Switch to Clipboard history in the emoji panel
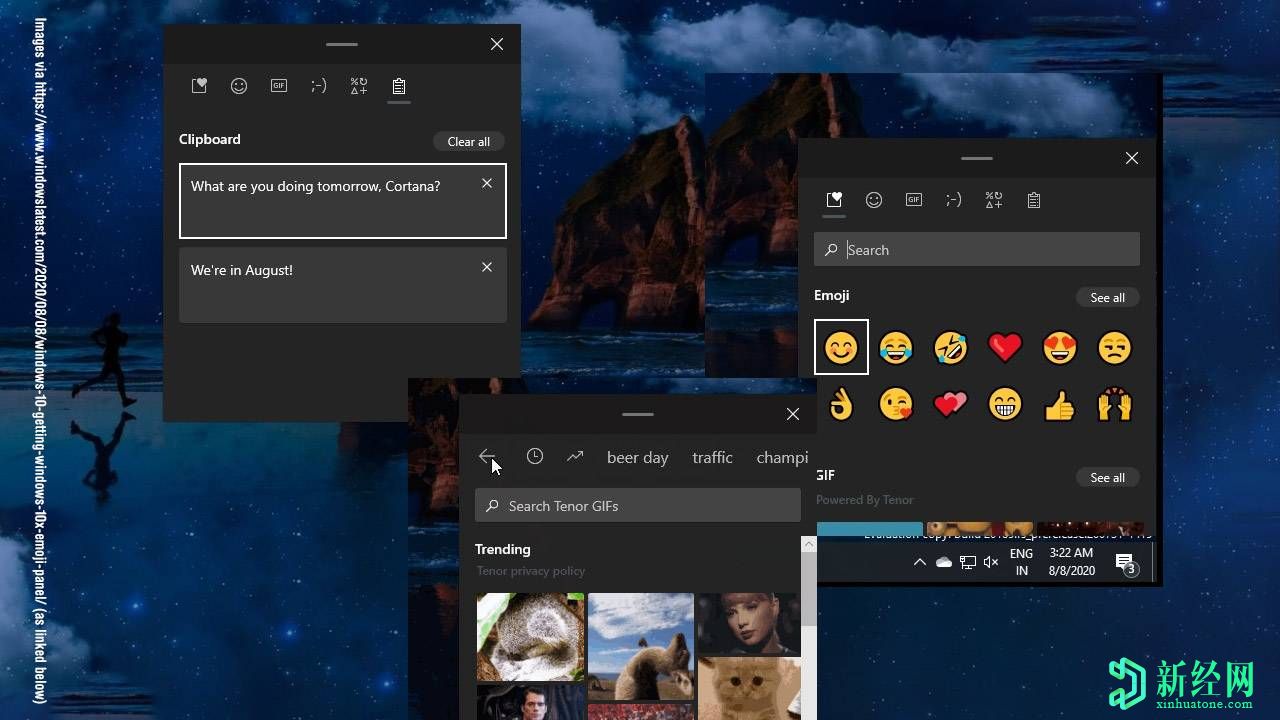 click(1034, 199)
